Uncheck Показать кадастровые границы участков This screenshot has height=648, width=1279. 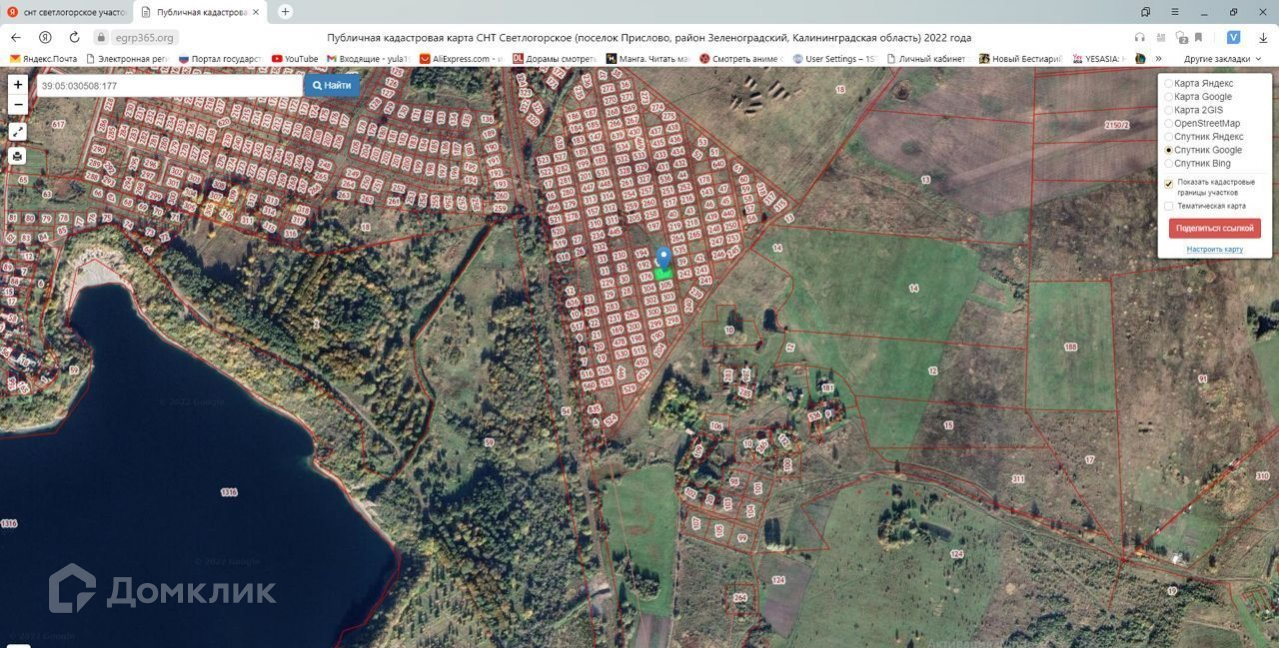click(x=1169, y=184)
